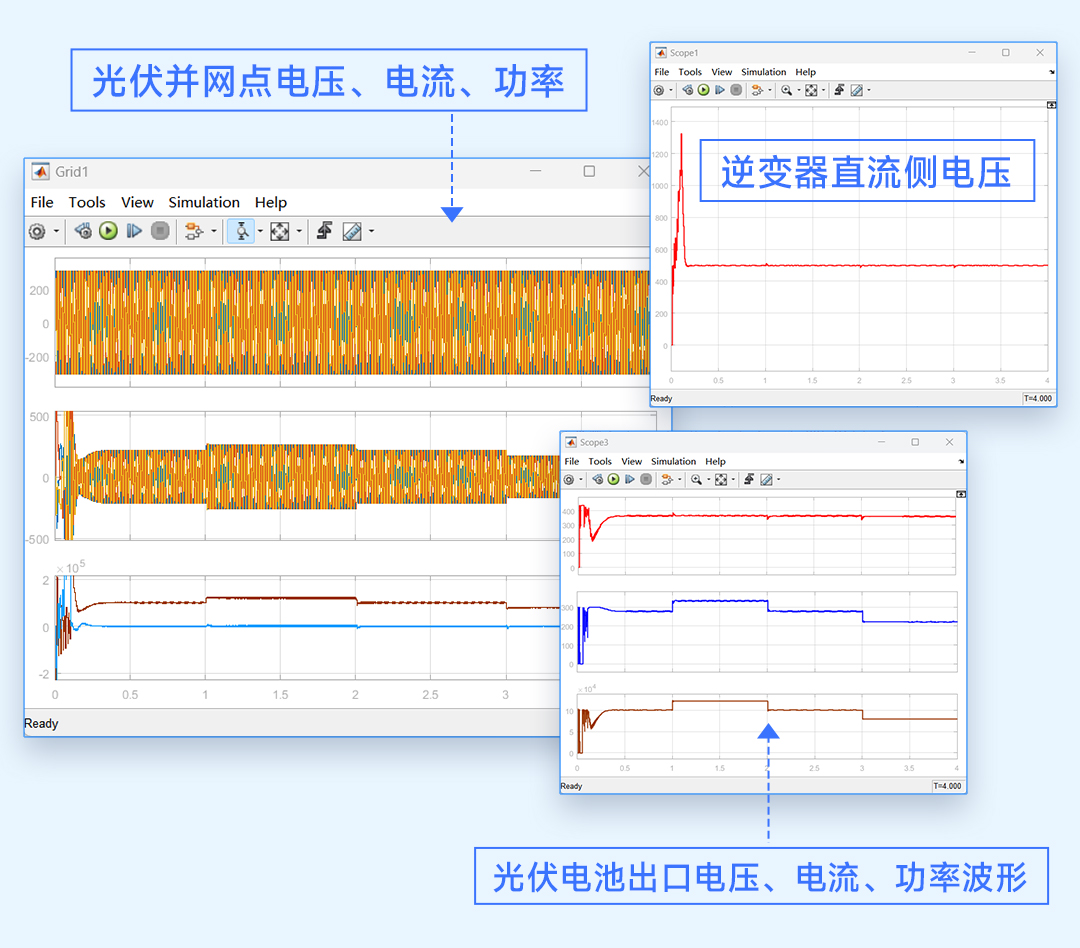The width and height of the screenshot is (1080, 948).
Task: Click step forward icon in Scope3 toolbar
Action: tap(630, 479)
